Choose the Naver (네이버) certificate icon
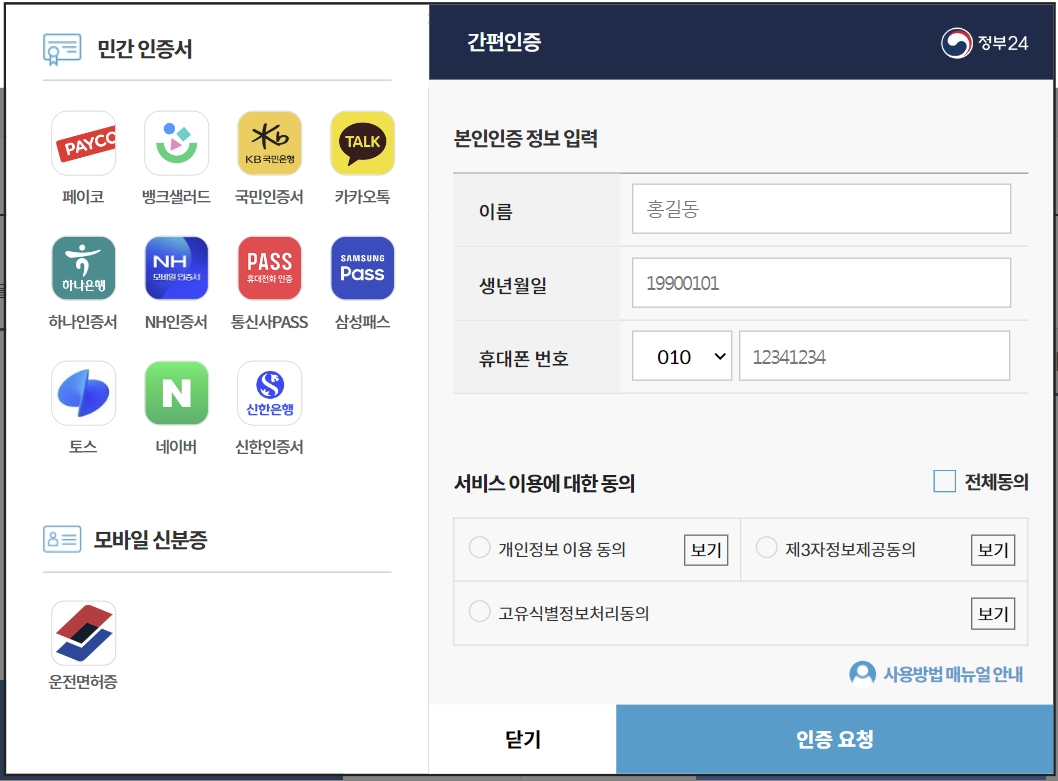This screenshot has height=781, width=1058. click(176, 393)
